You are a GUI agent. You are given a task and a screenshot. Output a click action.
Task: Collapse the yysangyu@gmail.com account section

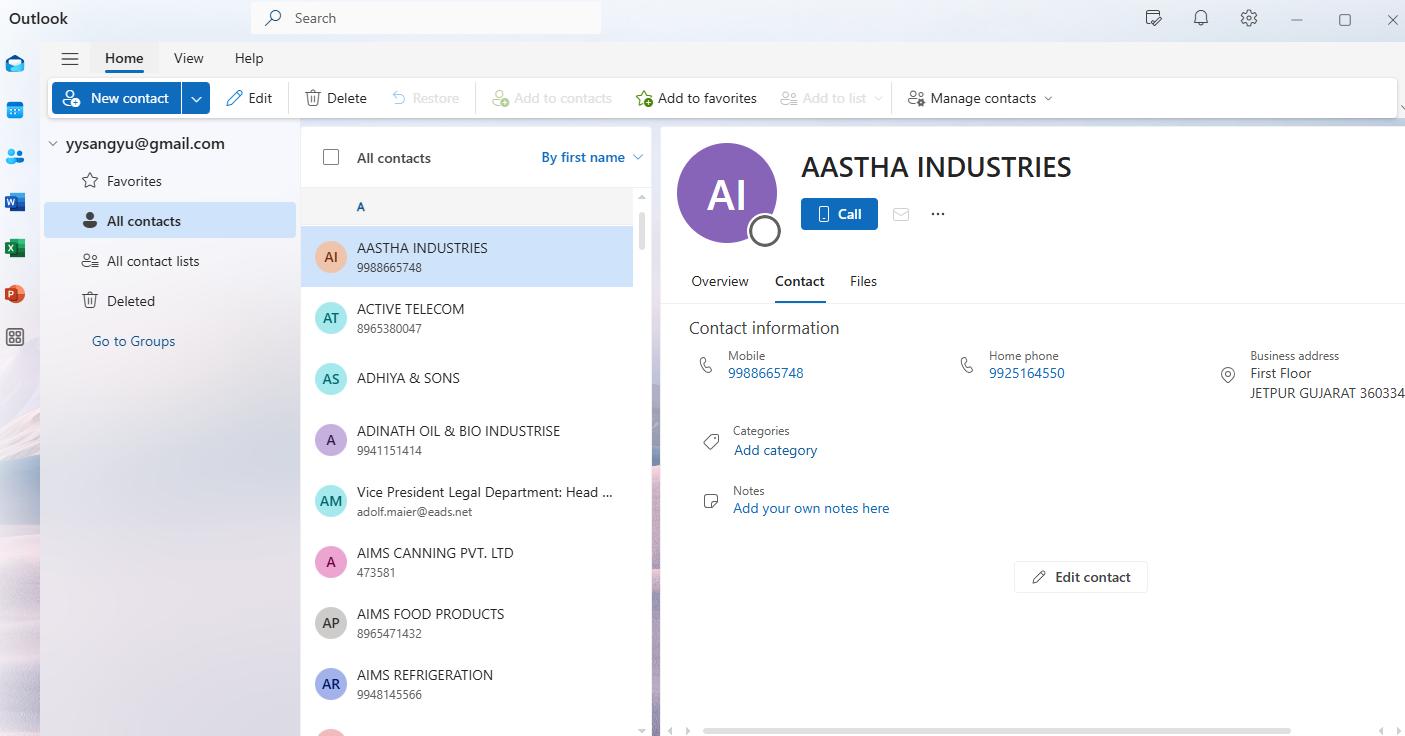coord(53,143)
